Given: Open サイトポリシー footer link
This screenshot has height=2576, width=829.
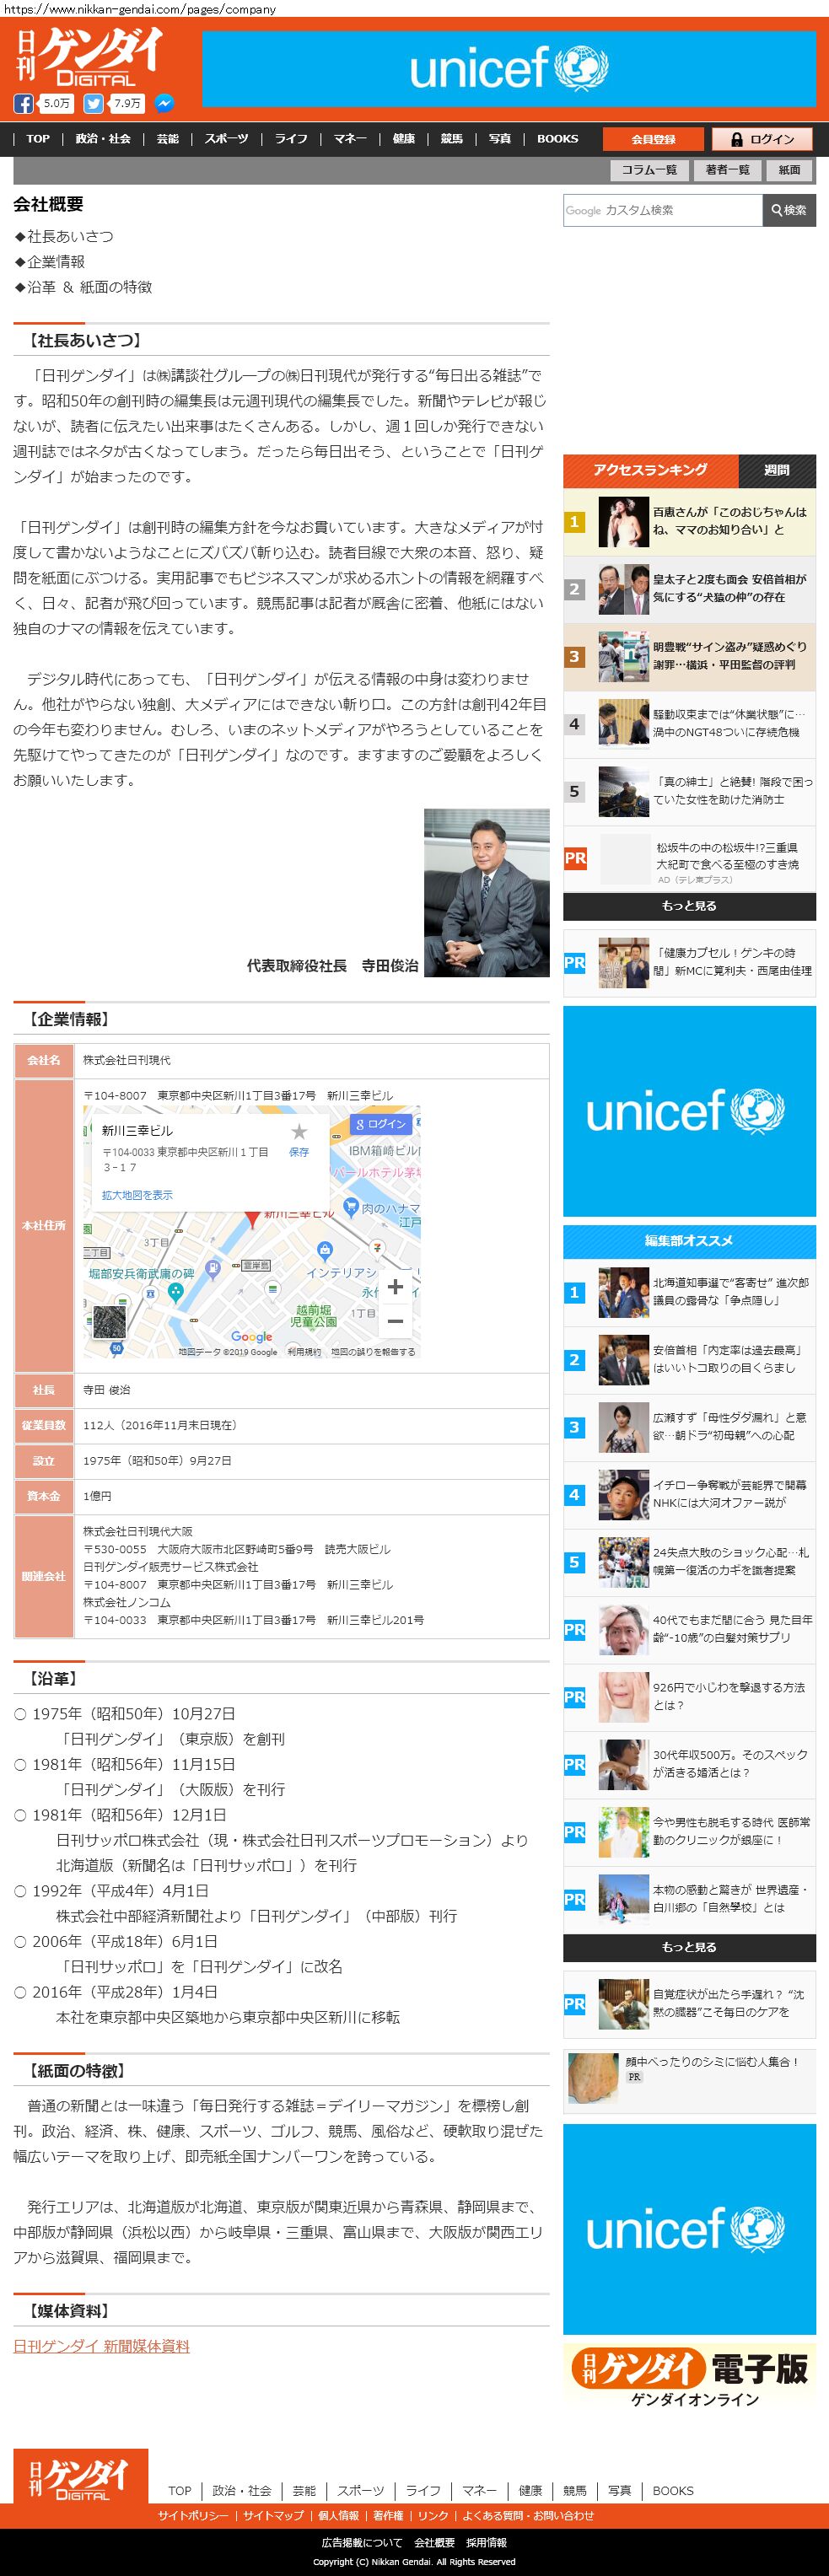Looking at the screenshot, I should tap(193, 2515).
